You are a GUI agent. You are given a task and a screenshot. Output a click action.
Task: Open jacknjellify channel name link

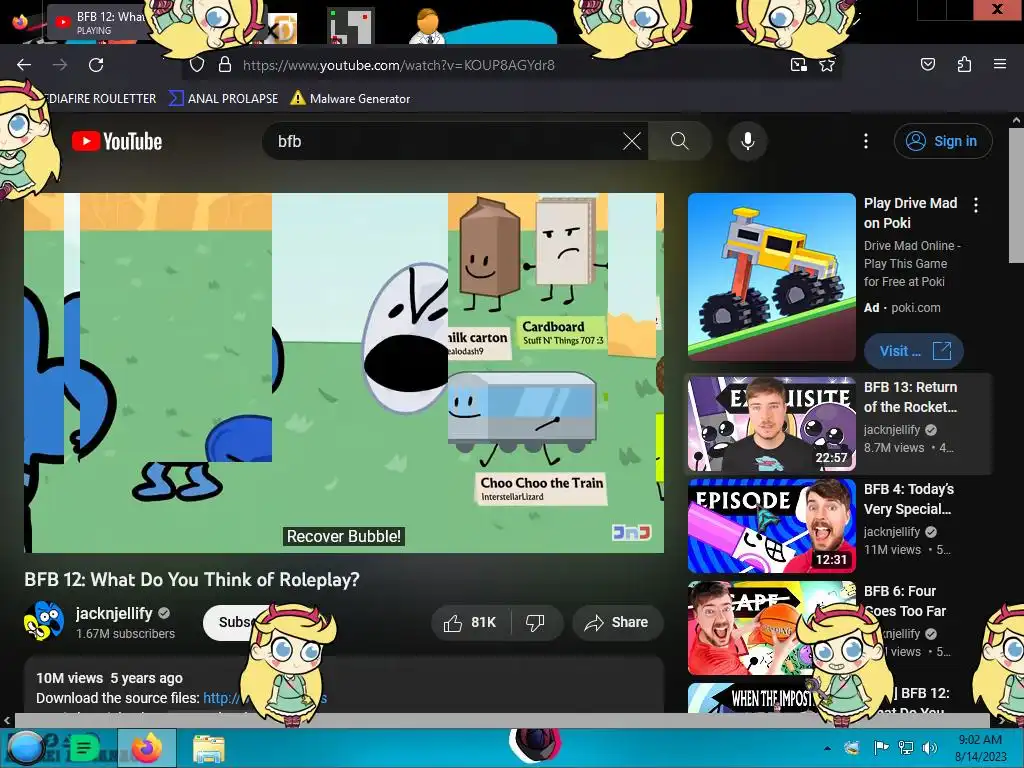coord(114,613)
